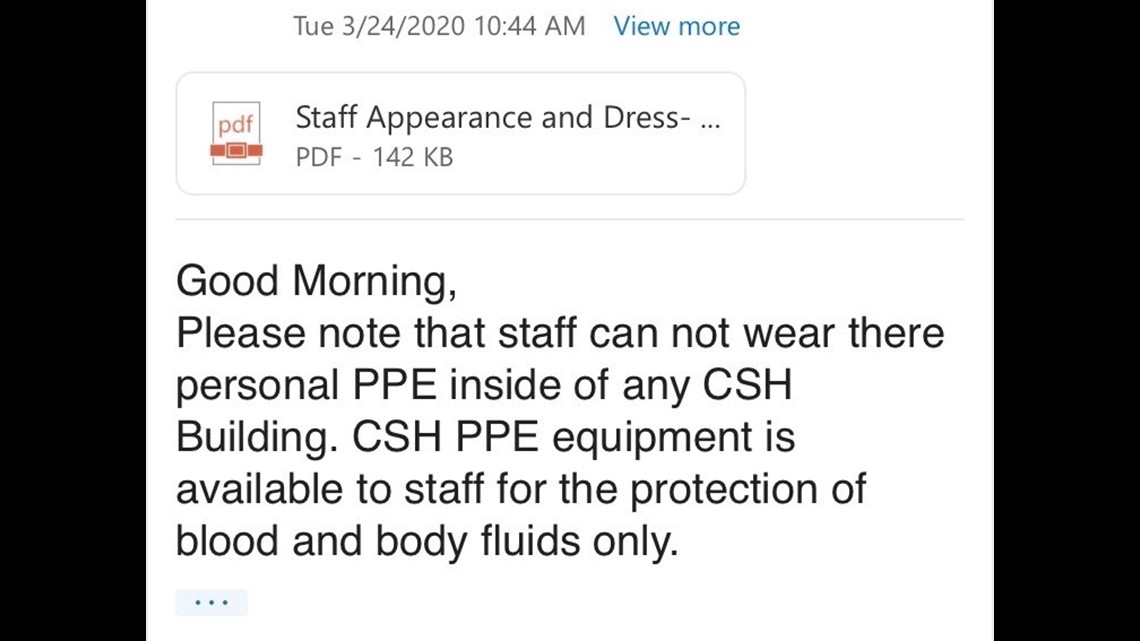Click the line 'Building. CSH PPE equipment is'

486,438
